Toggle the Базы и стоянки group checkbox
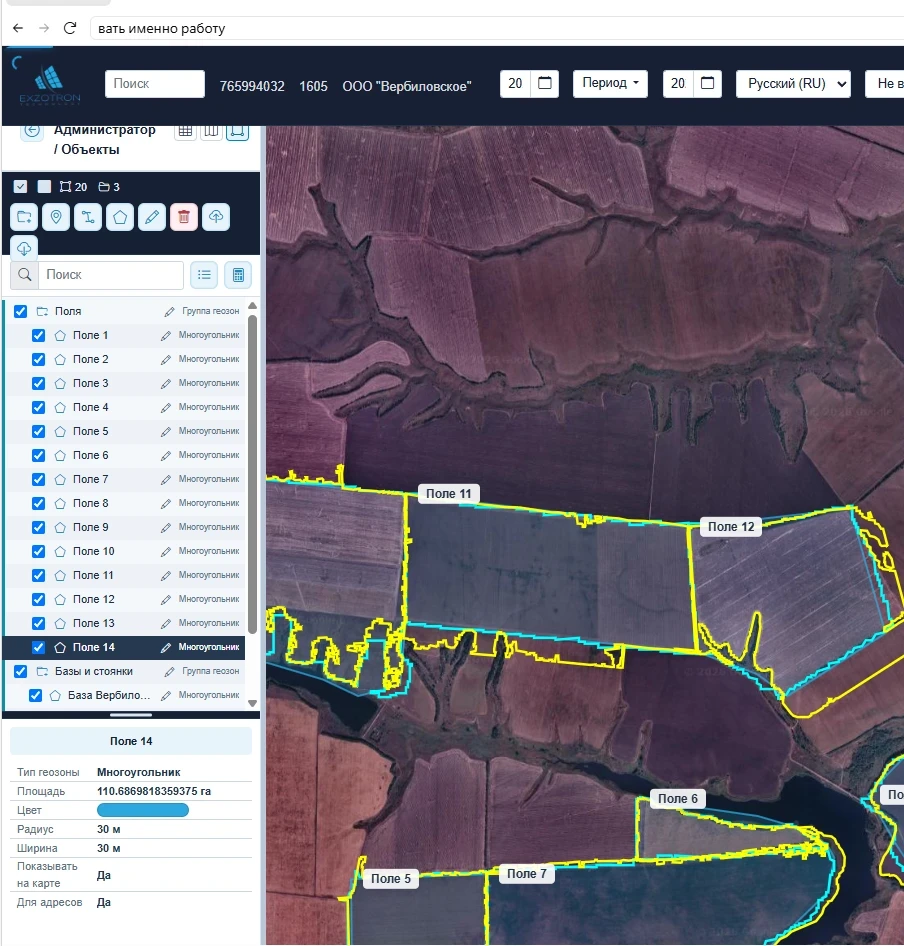The width and height of the screenshot is (904, 946). (21, 671)
